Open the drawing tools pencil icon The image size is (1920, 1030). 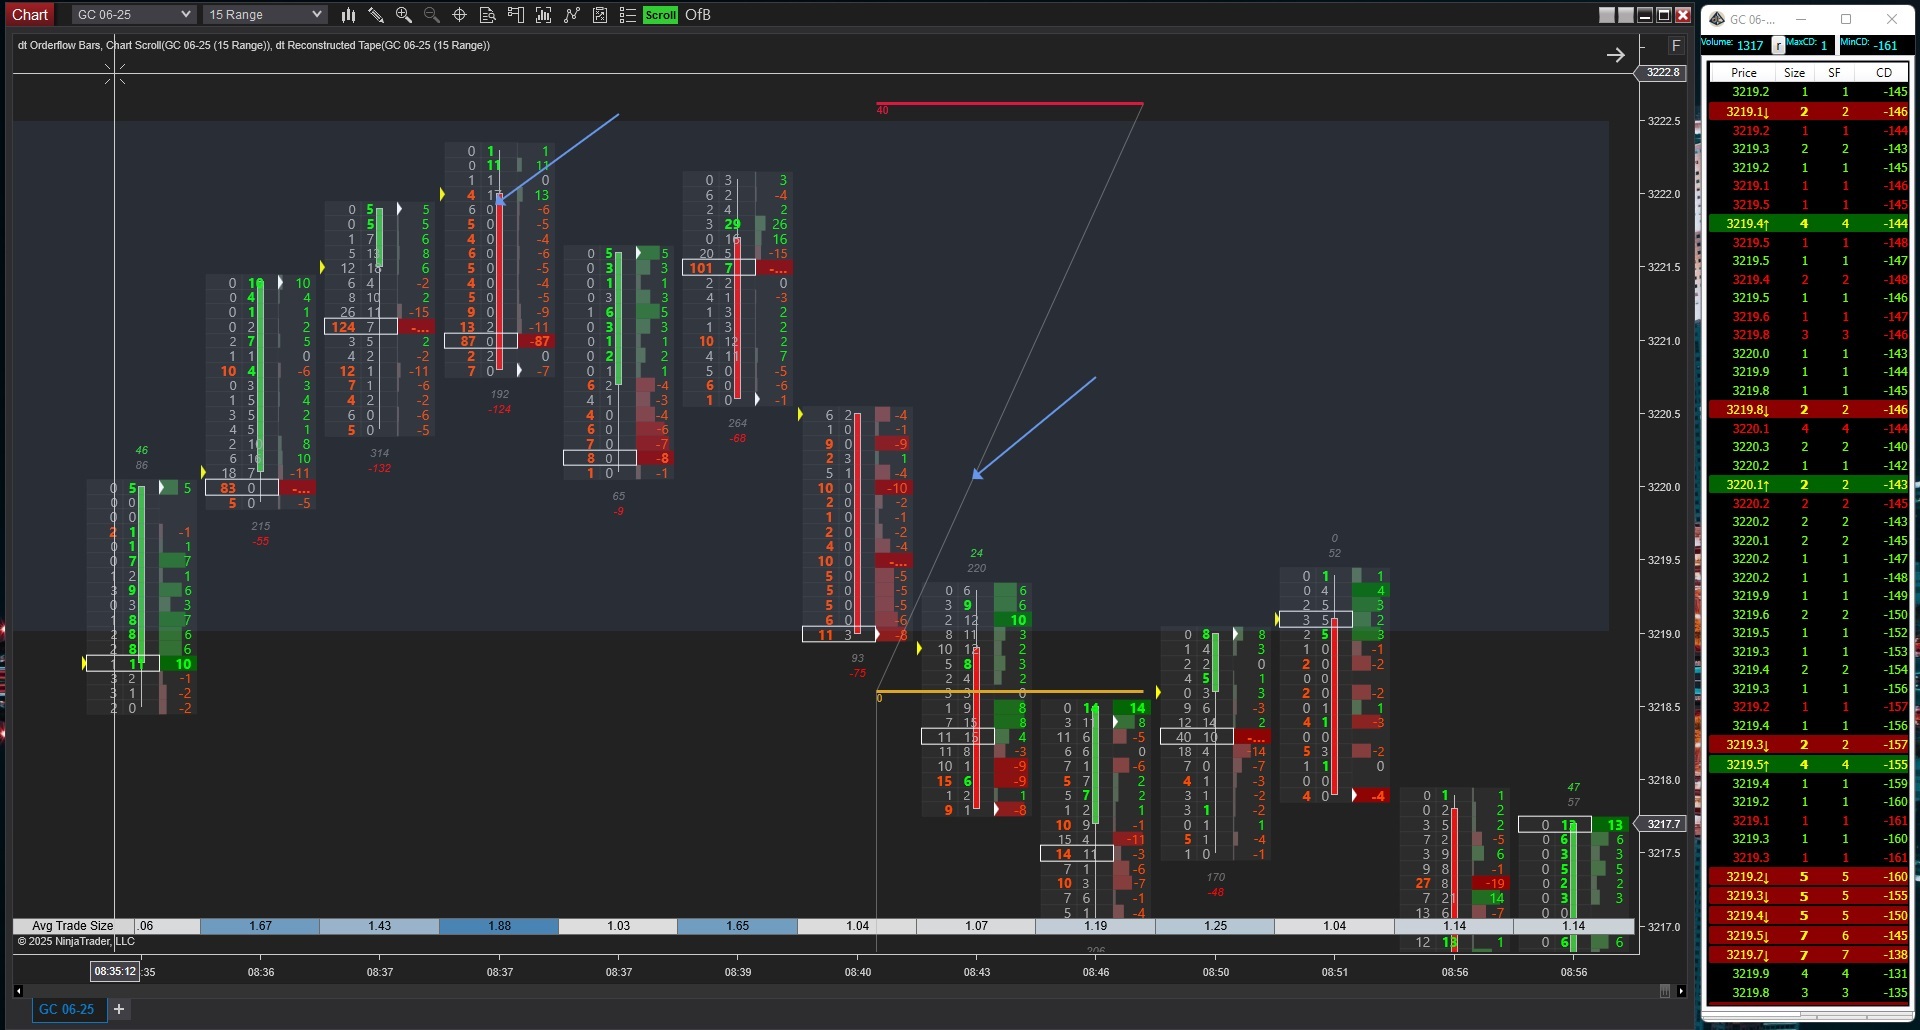pyautogui.click(x=376, y=15)
